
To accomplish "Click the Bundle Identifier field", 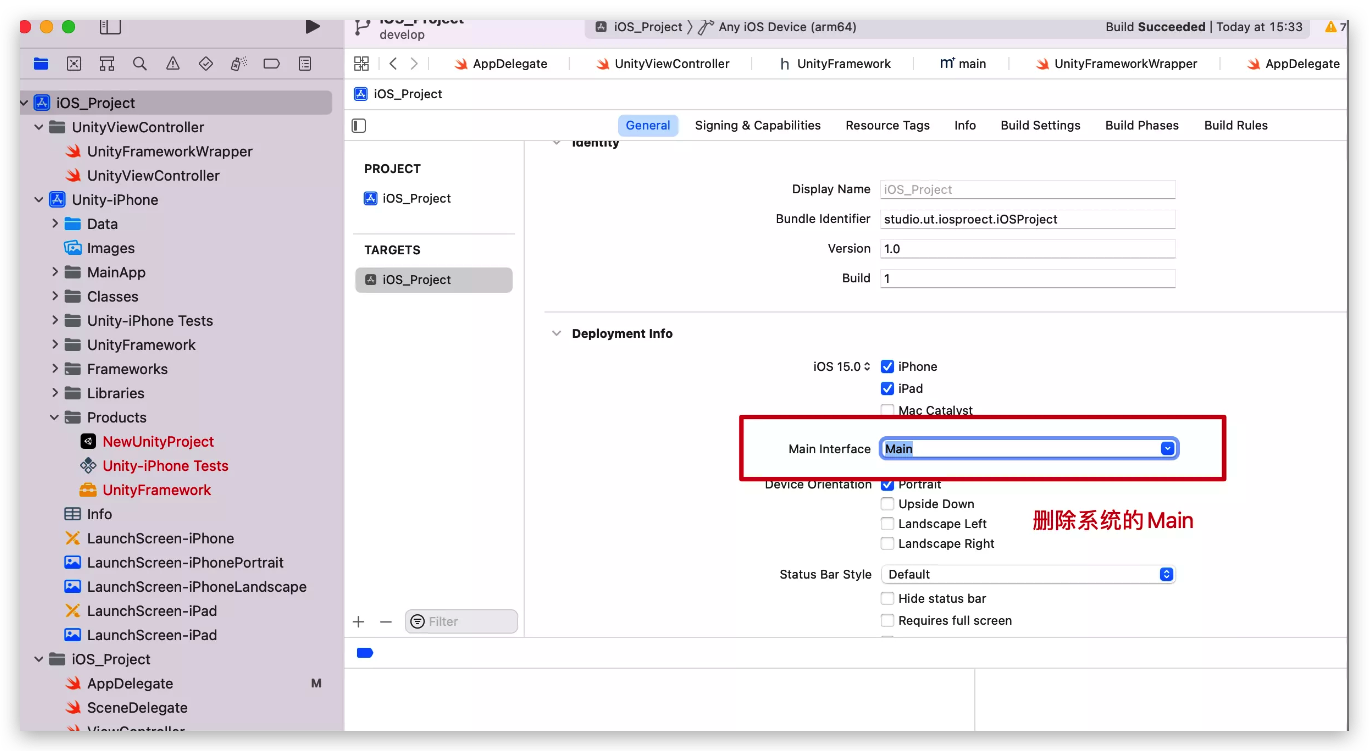I will point(1027,219).
